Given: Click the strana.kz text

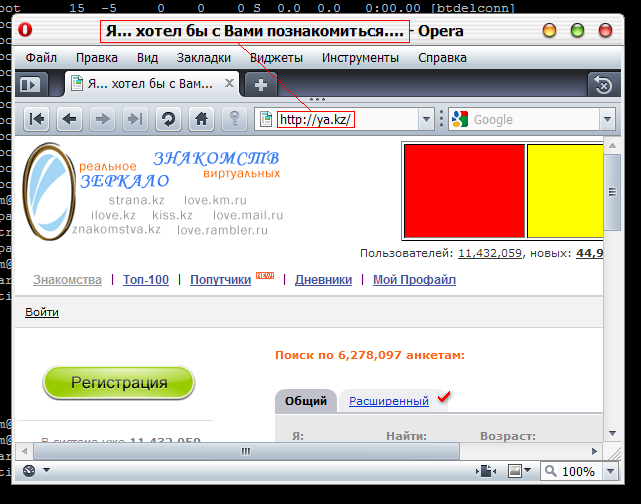Looking at the screenshot, I should point(137,200).
